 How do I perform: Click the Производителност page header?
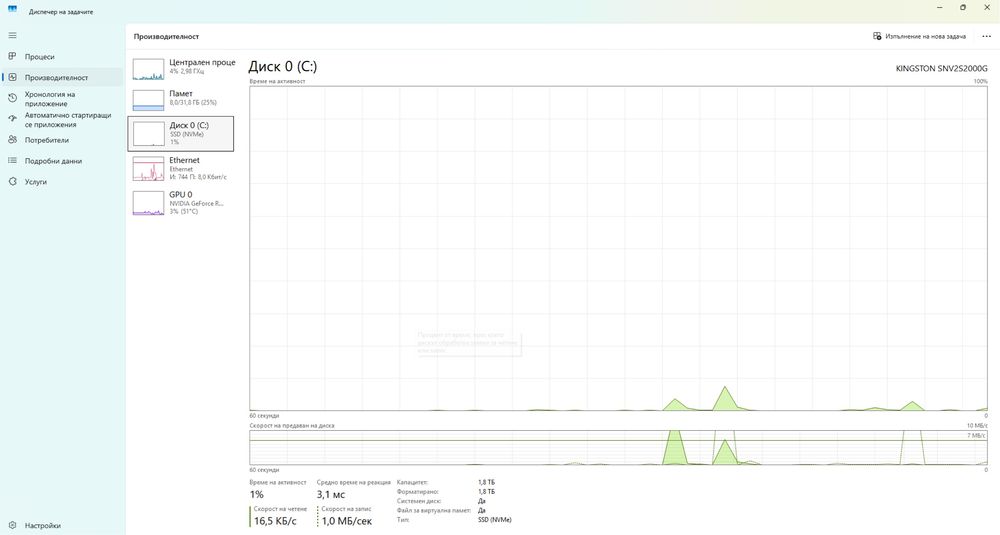click(166, 36)
